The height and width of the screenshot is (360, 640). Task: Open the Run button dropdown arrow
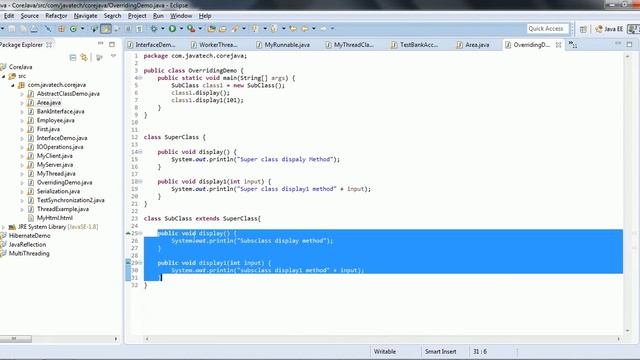[x=181, y=29]
